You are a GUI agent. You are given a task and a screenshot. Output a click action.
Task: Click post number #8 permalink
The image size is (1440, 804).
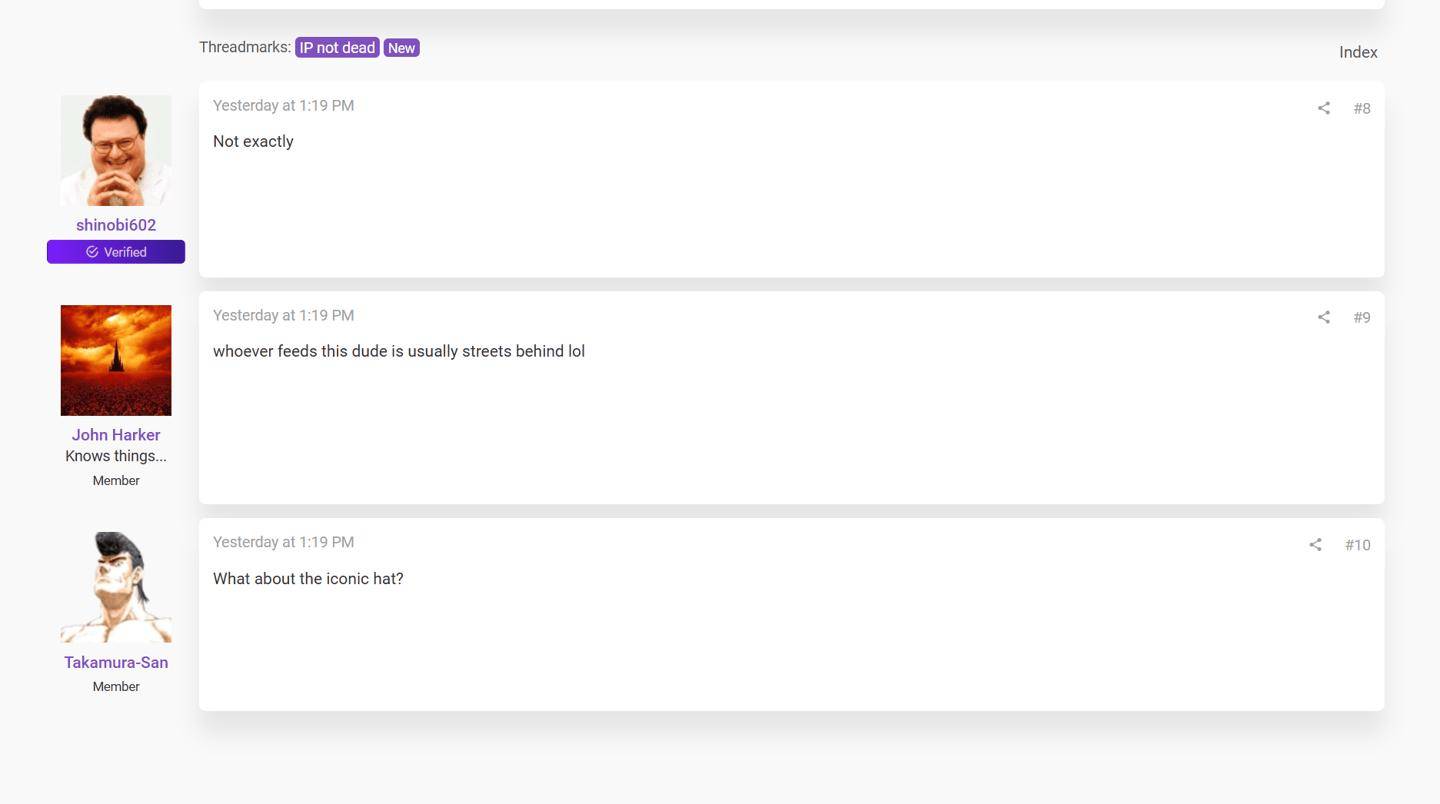tap(1361, 108)
